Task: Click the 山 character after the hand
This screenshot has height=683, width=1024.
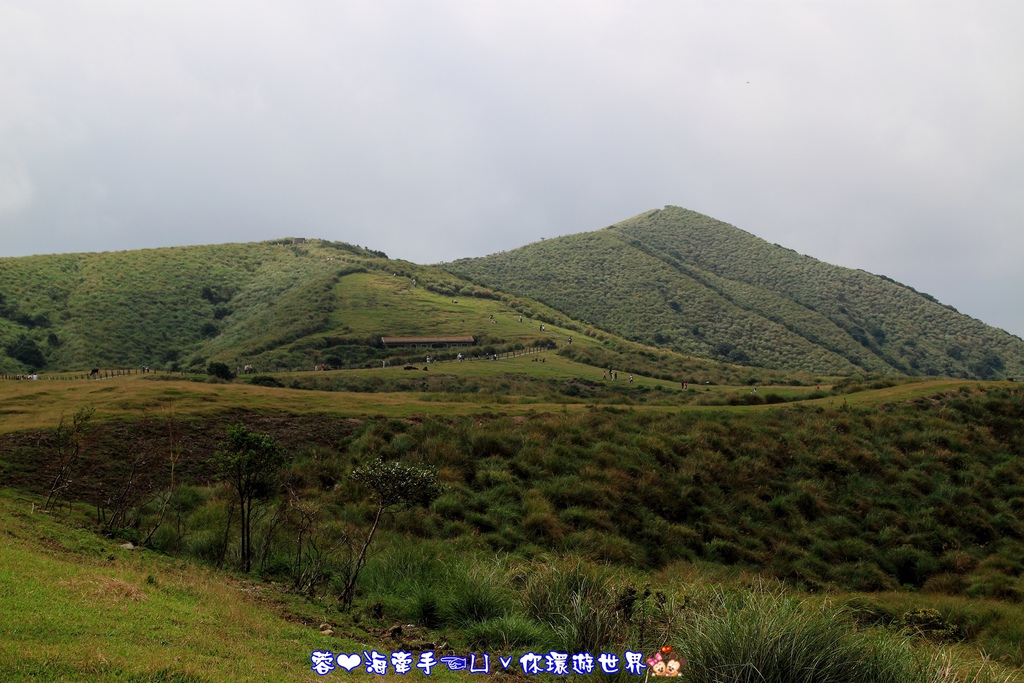Action: tap(480, 663)
